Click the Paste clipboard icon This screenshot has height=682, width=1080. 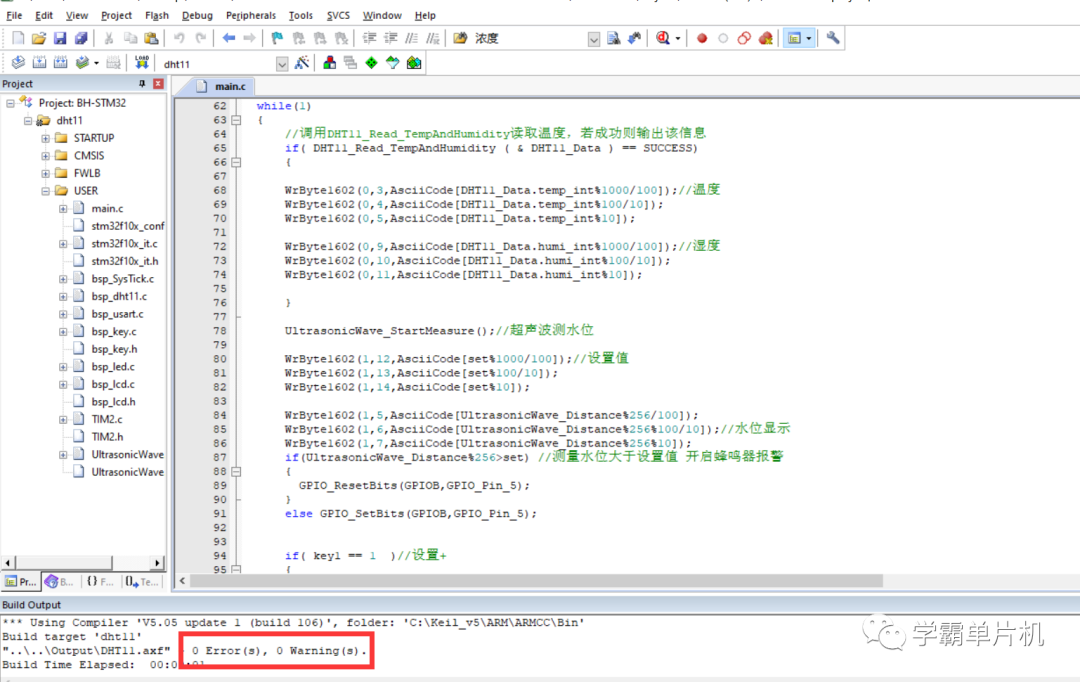[x=151, y=38]
